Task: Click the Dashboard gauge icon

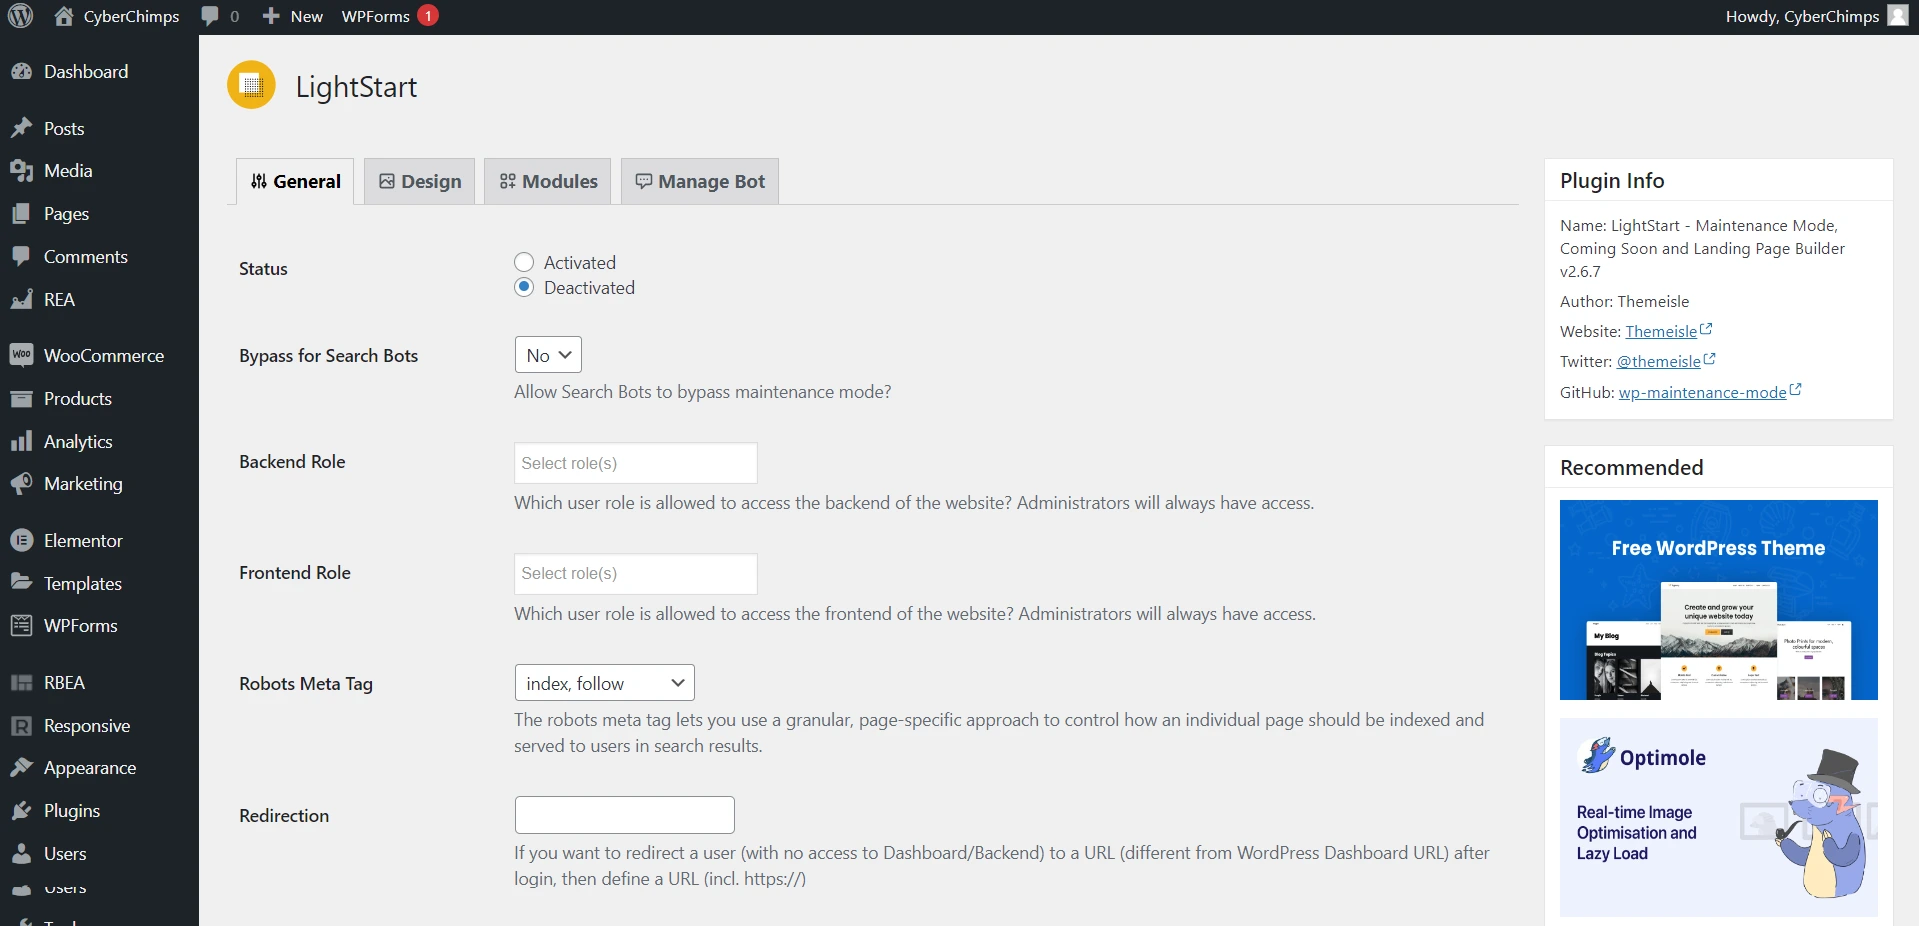Action: 22,72
